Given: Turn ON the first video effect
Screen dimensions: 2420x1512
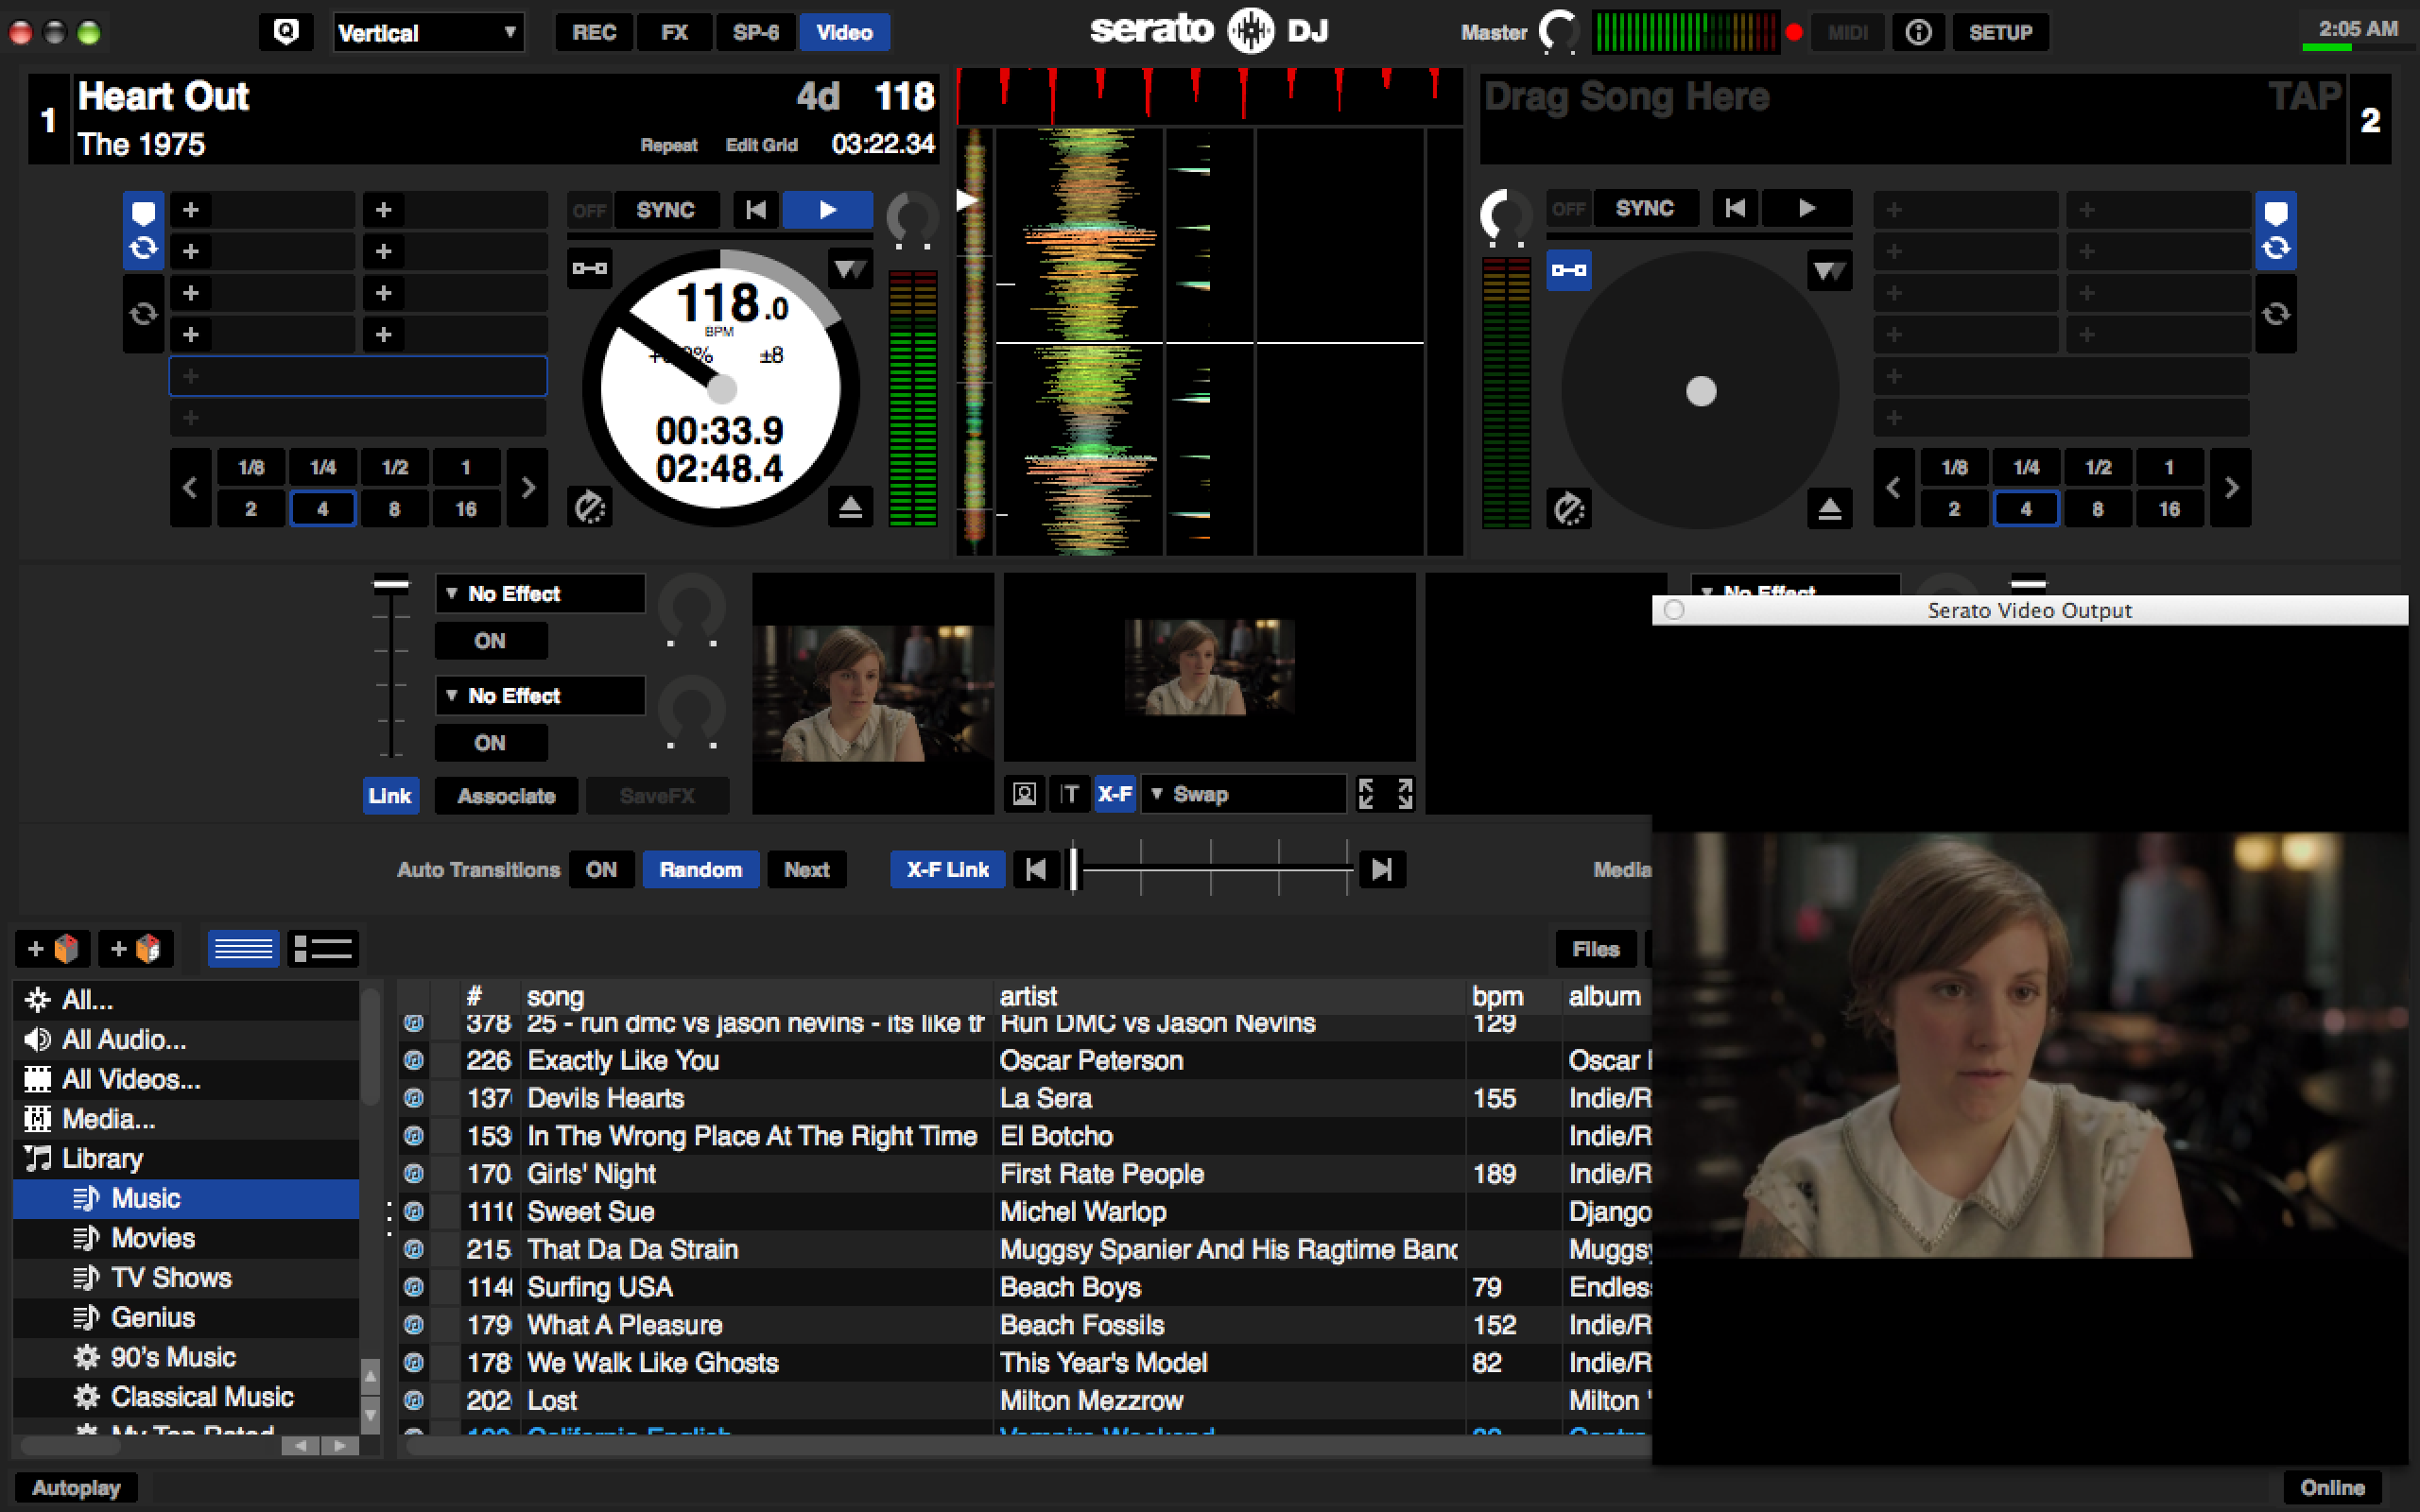Looking at the screenshot, I should click(x=490, y=641).
